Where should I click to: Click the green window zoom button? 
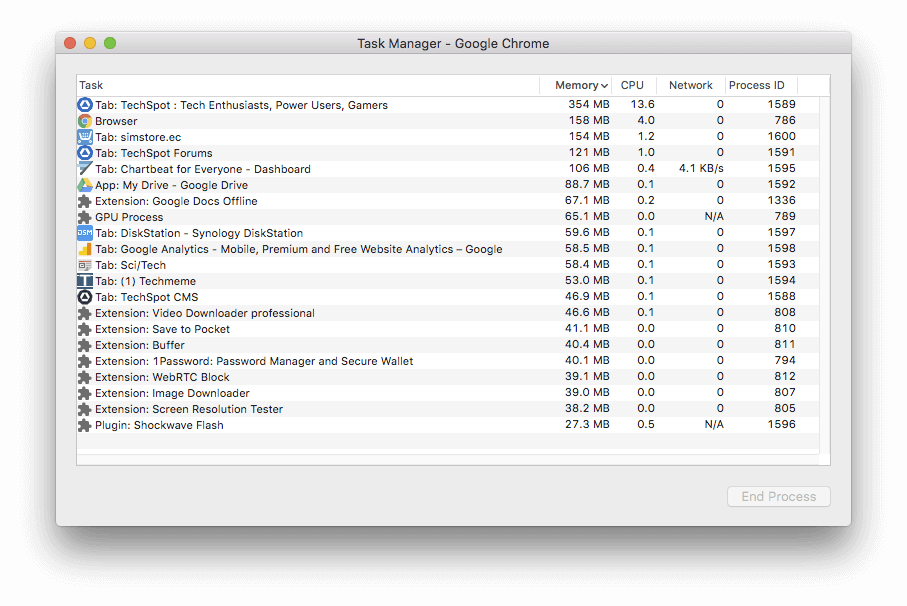pyautogui.click(x=110, y=43)
